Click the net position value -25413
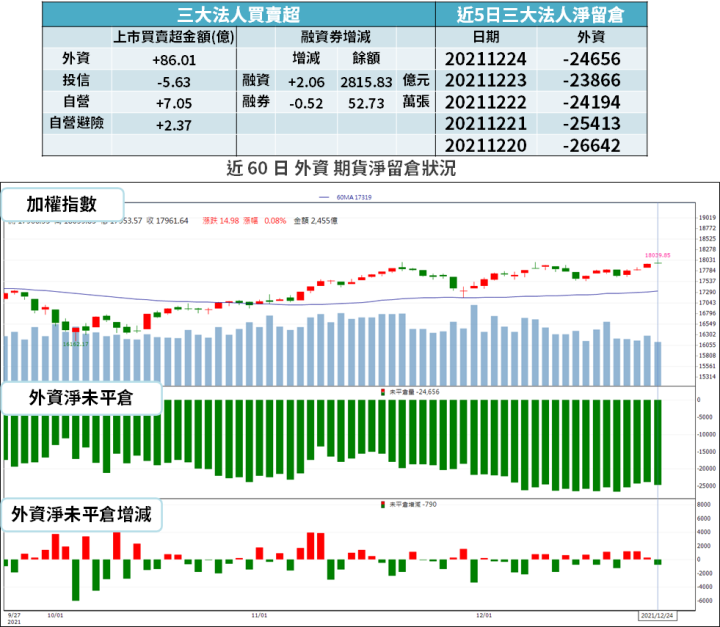The image size is (720, 627). (x=591, y=124)
